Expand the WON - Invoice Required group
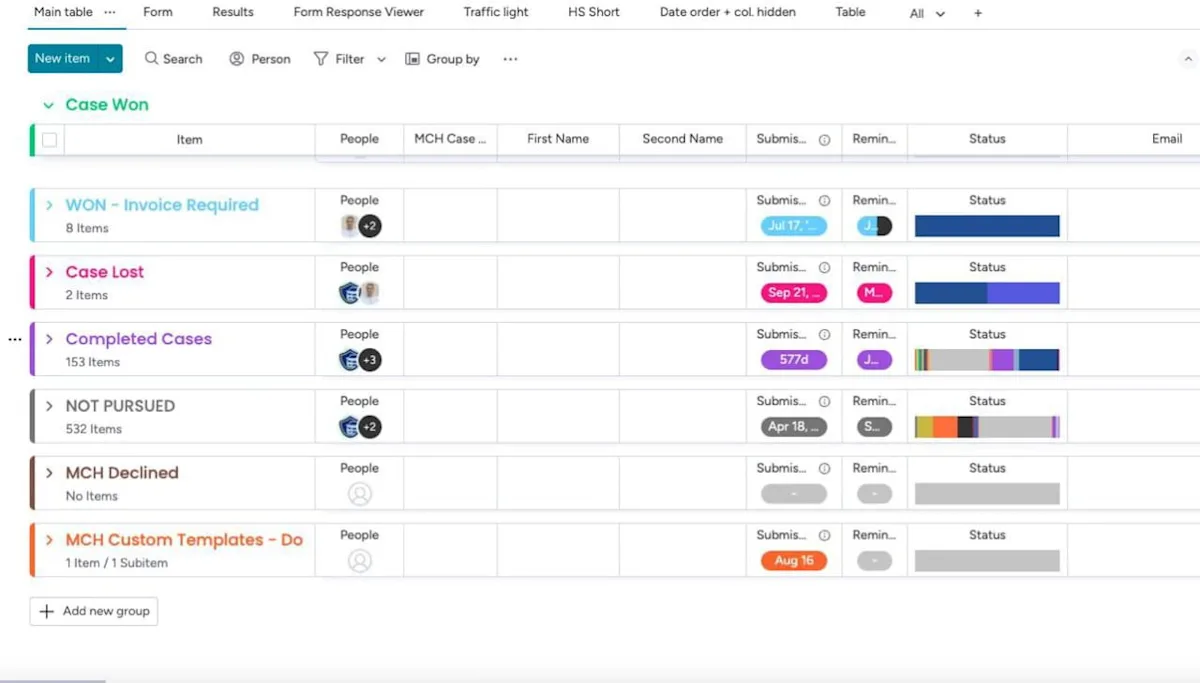1200x683 pixels. (49, 205)
